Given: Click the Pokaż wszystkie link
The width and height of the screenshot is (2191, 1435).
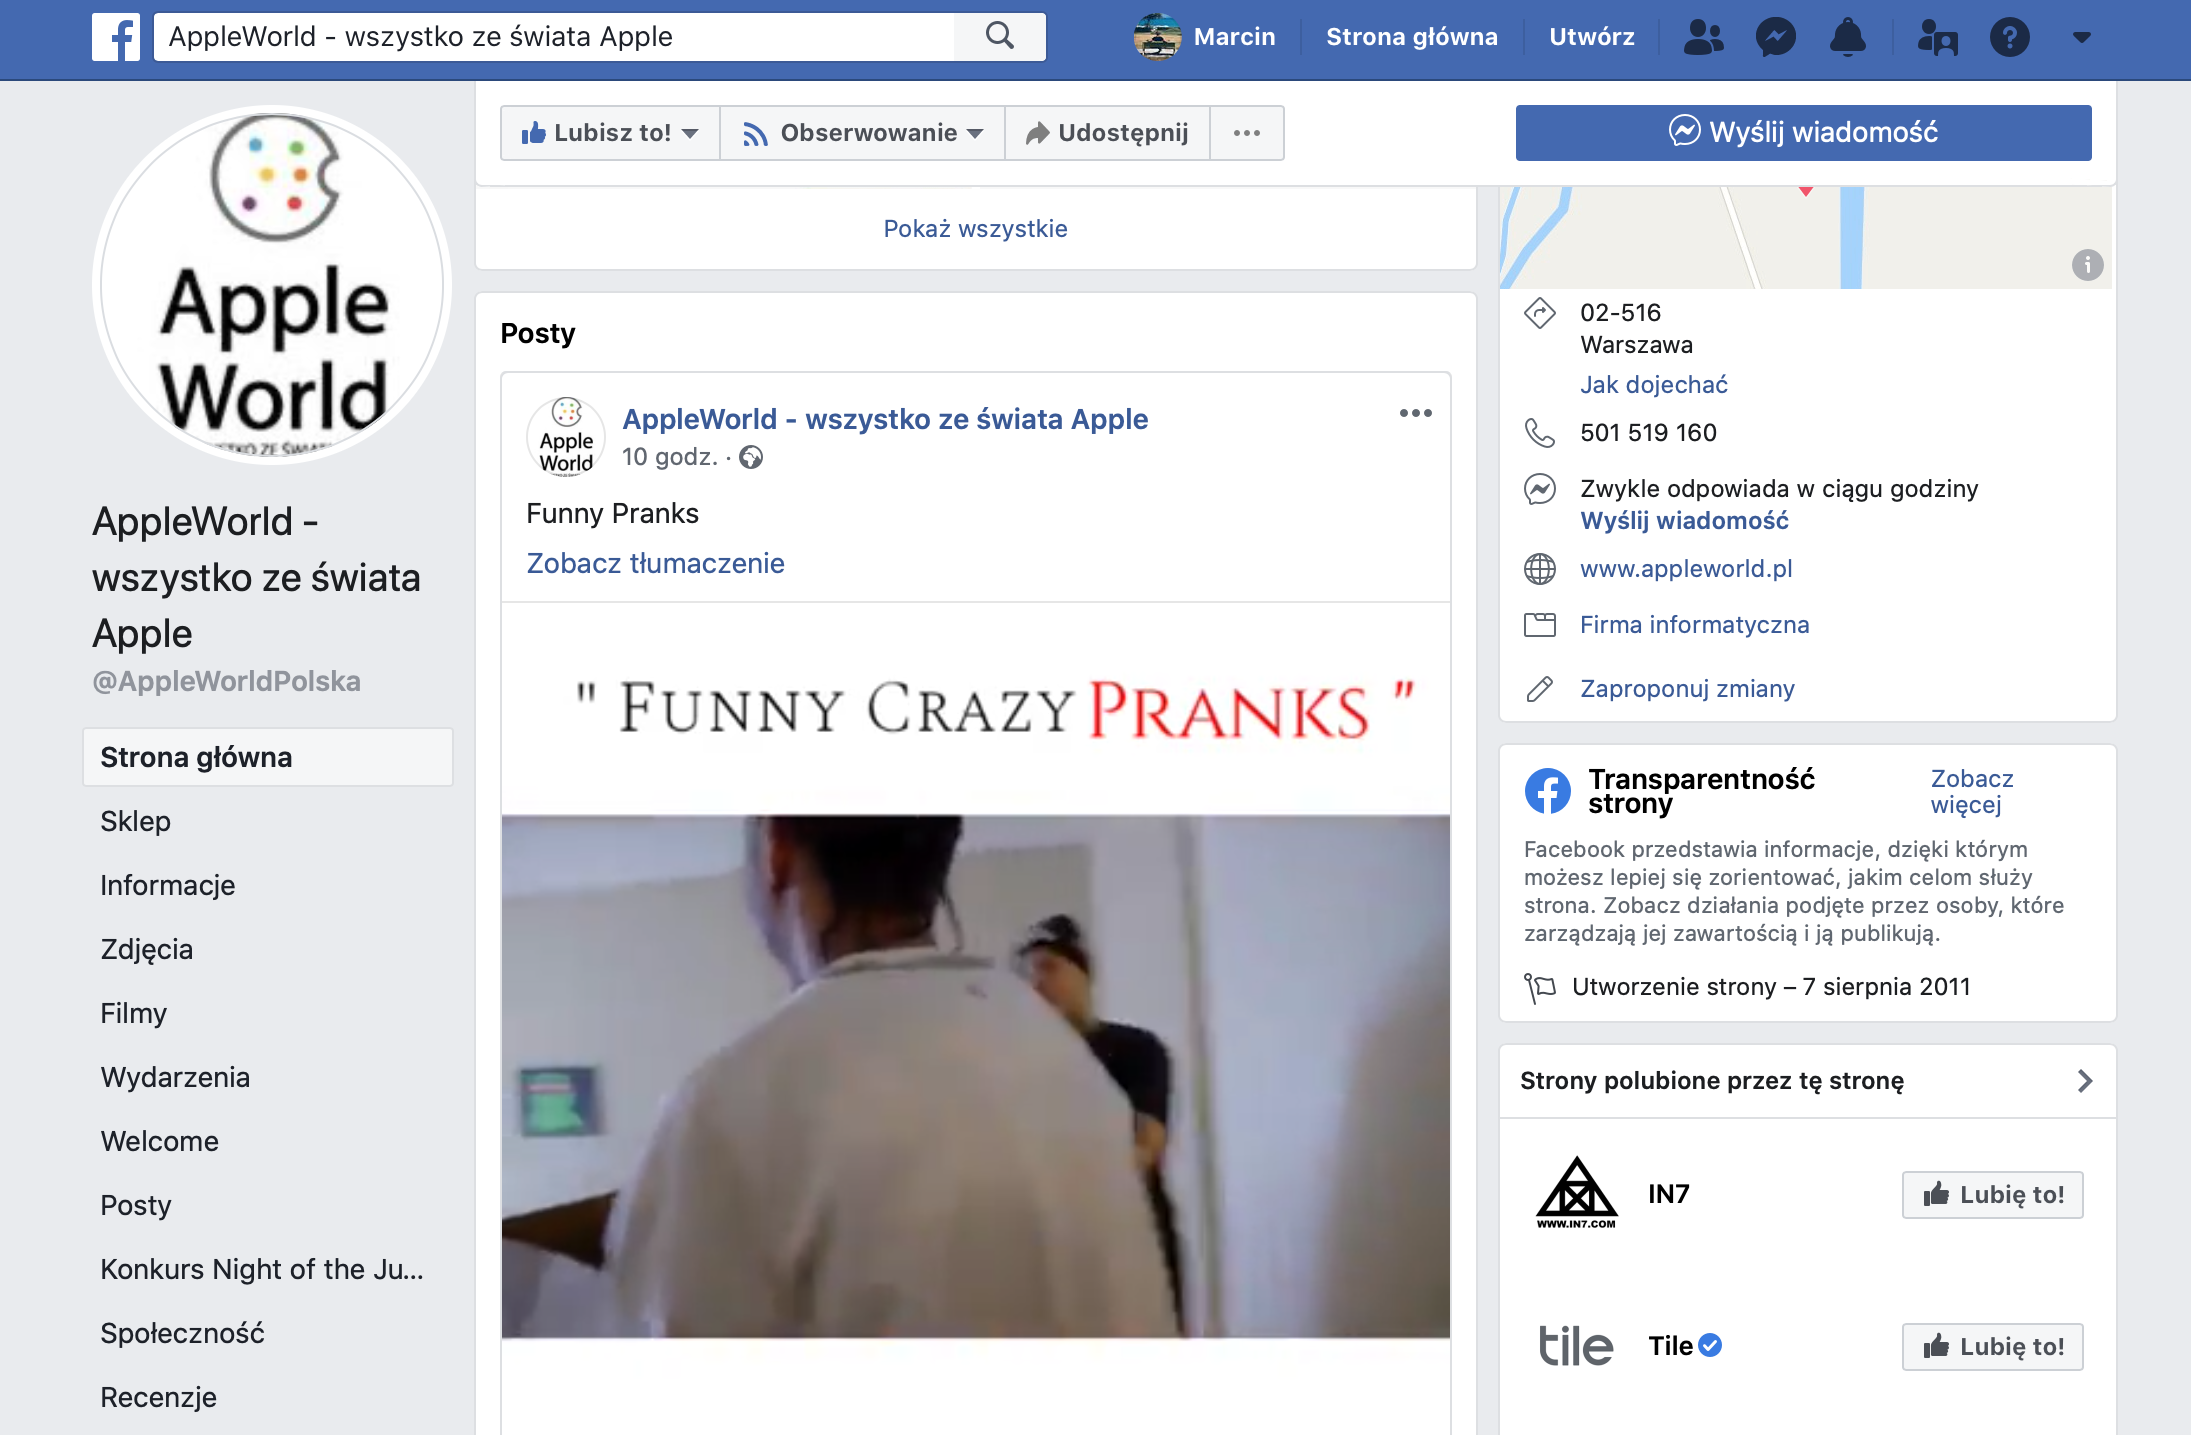Looking at the screenshot, I should coord(975,229).
